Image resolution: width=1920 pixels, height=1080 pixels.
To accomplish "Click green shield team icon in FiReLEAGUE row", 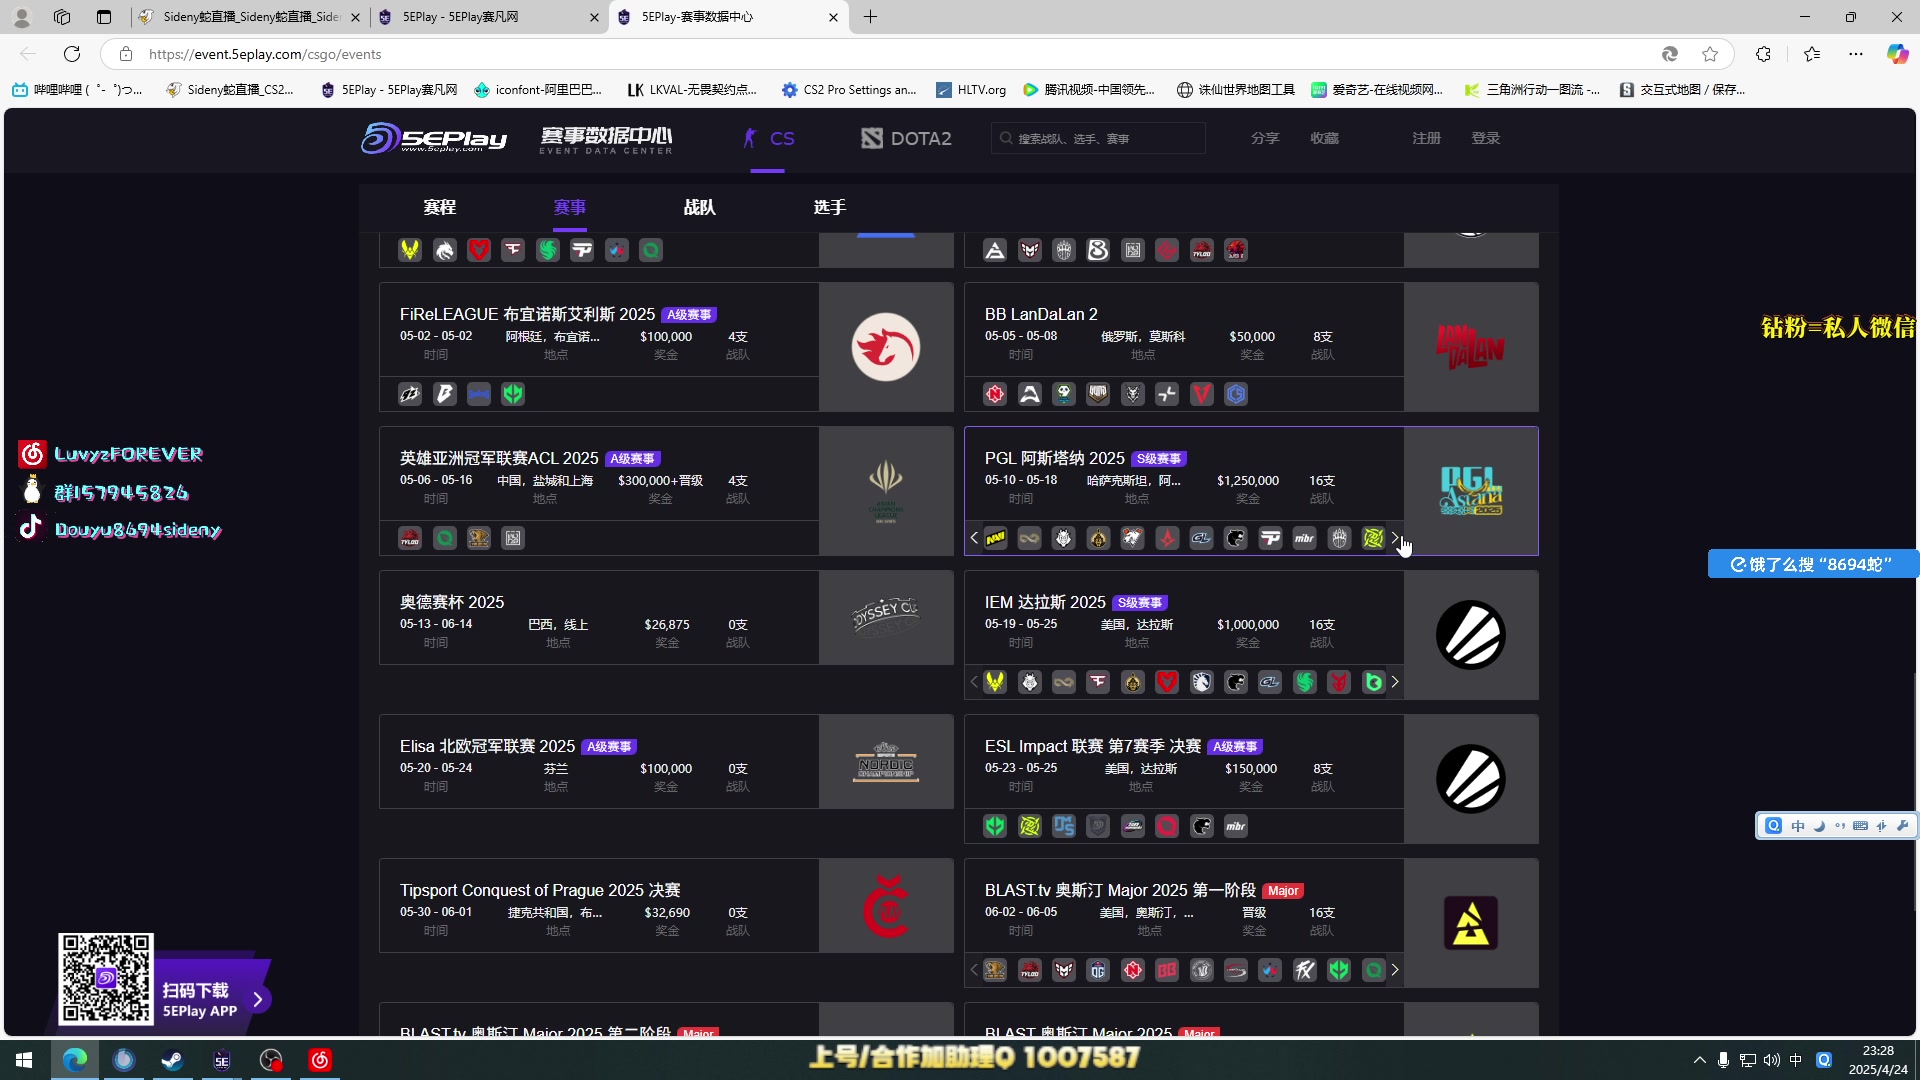I will [x=513, y=394].
